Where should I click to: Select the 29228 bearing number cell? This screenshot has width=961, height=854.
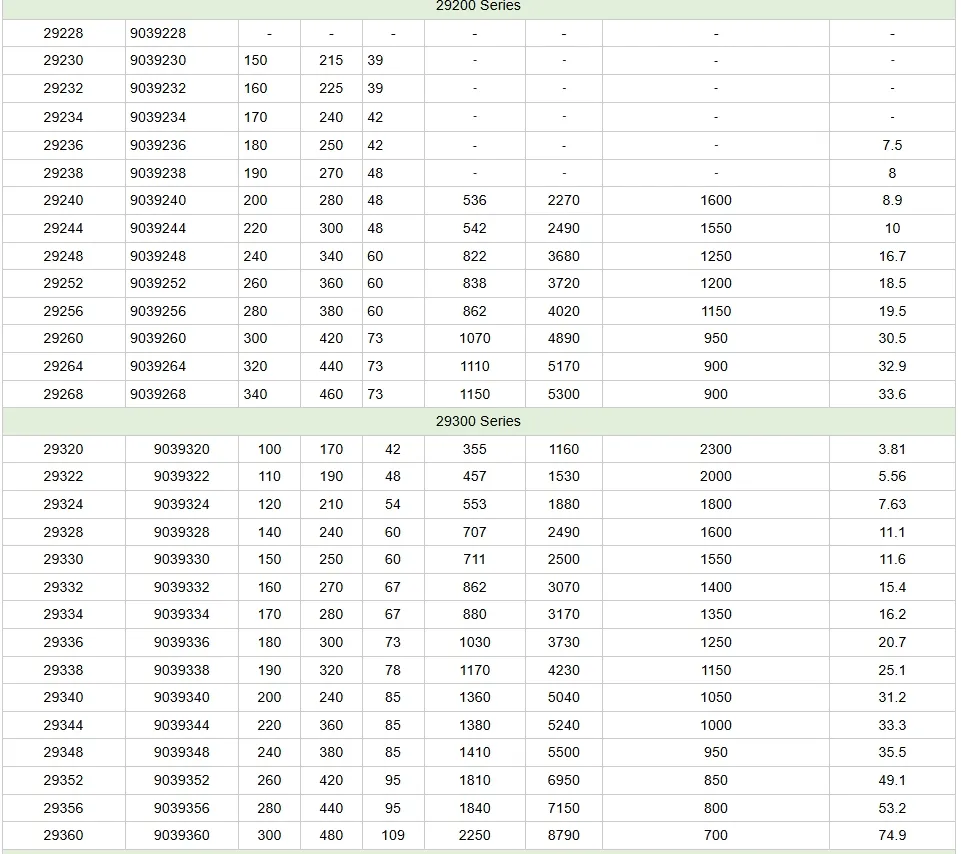[64, 33]
